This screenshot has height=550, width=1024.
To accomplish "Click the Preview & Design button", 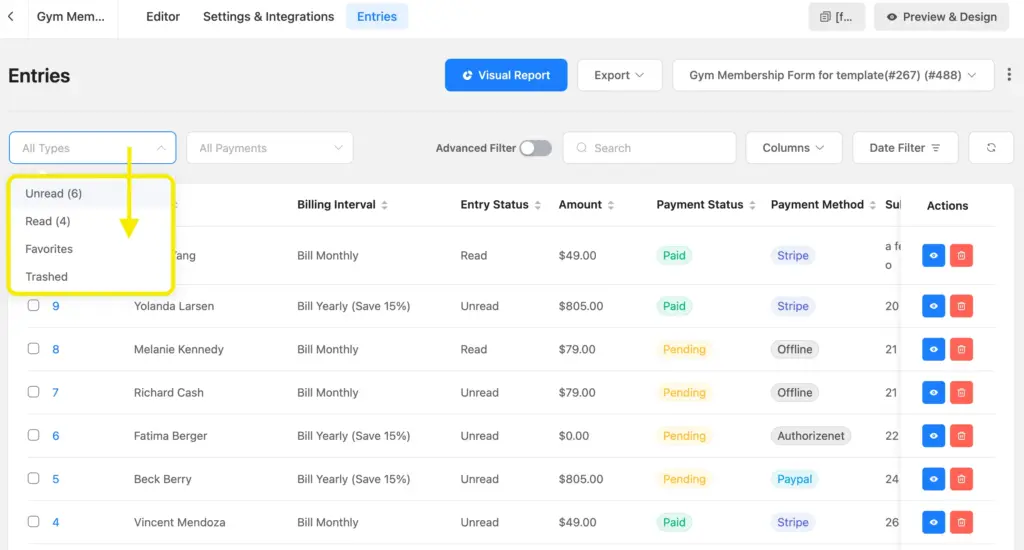I will 941,17.
